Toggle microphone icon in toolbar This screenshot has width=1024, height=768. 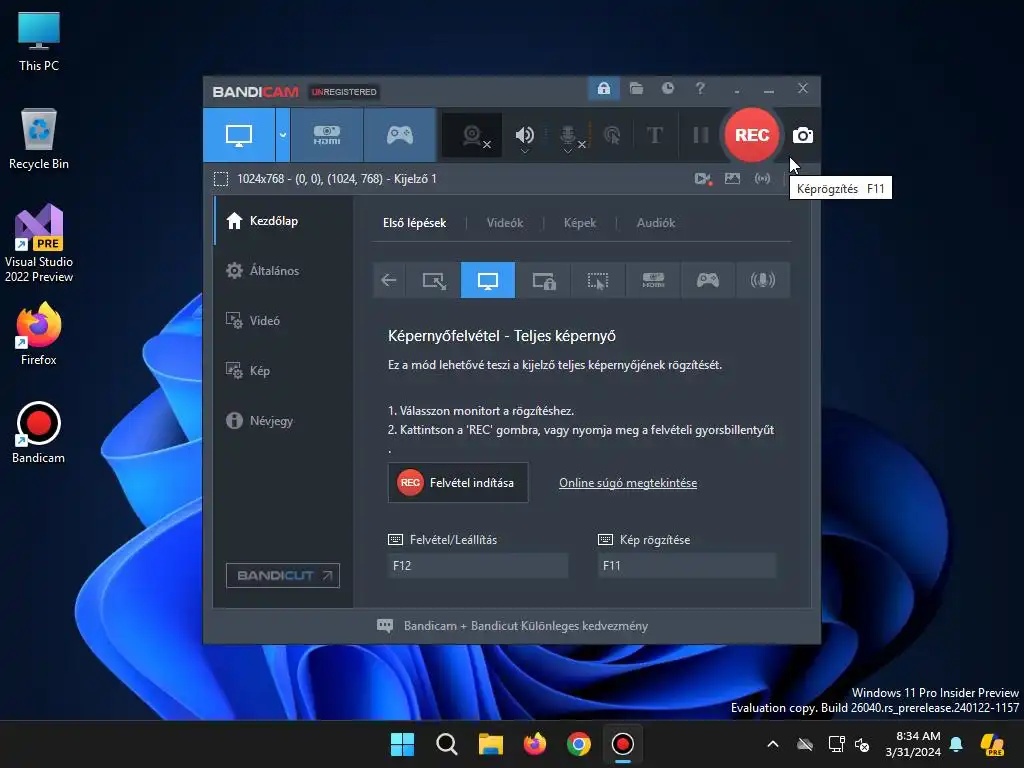(568, 135)
